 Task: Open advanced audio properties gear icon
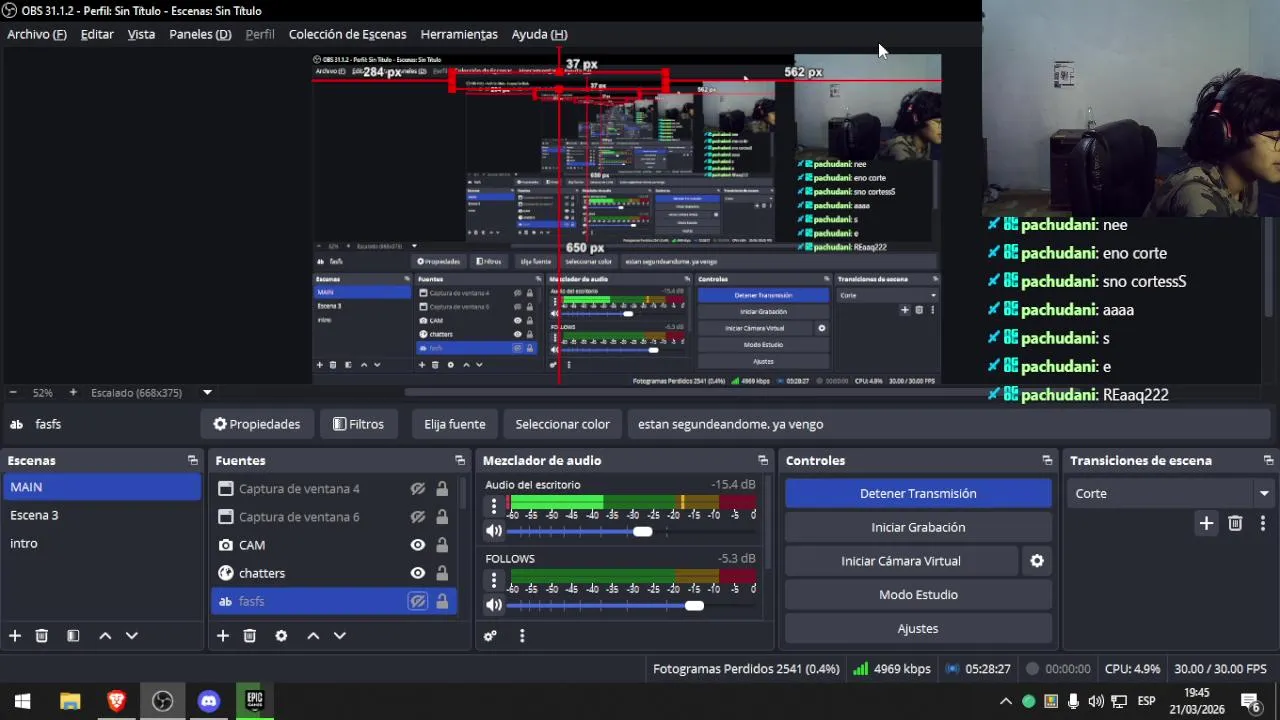(490, 636)
